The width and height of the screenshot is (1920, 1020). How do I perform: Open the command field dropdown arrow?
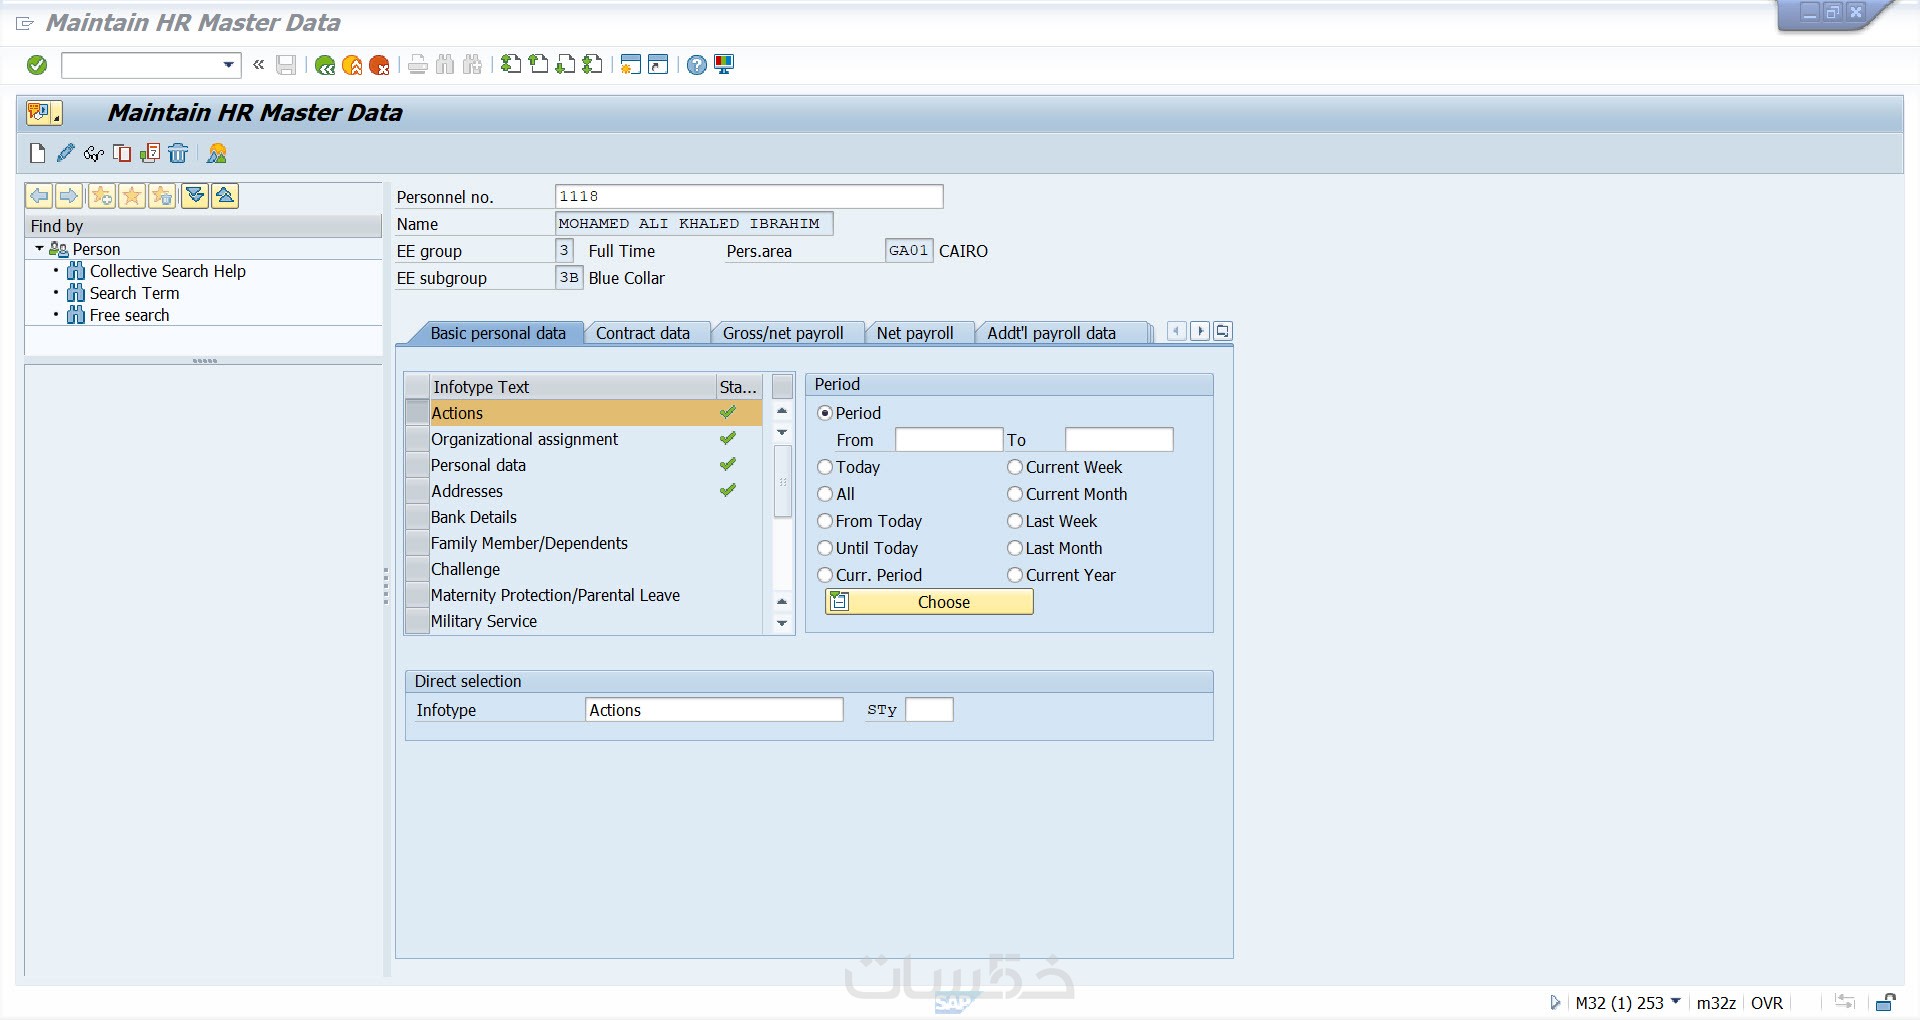point(229,65)
